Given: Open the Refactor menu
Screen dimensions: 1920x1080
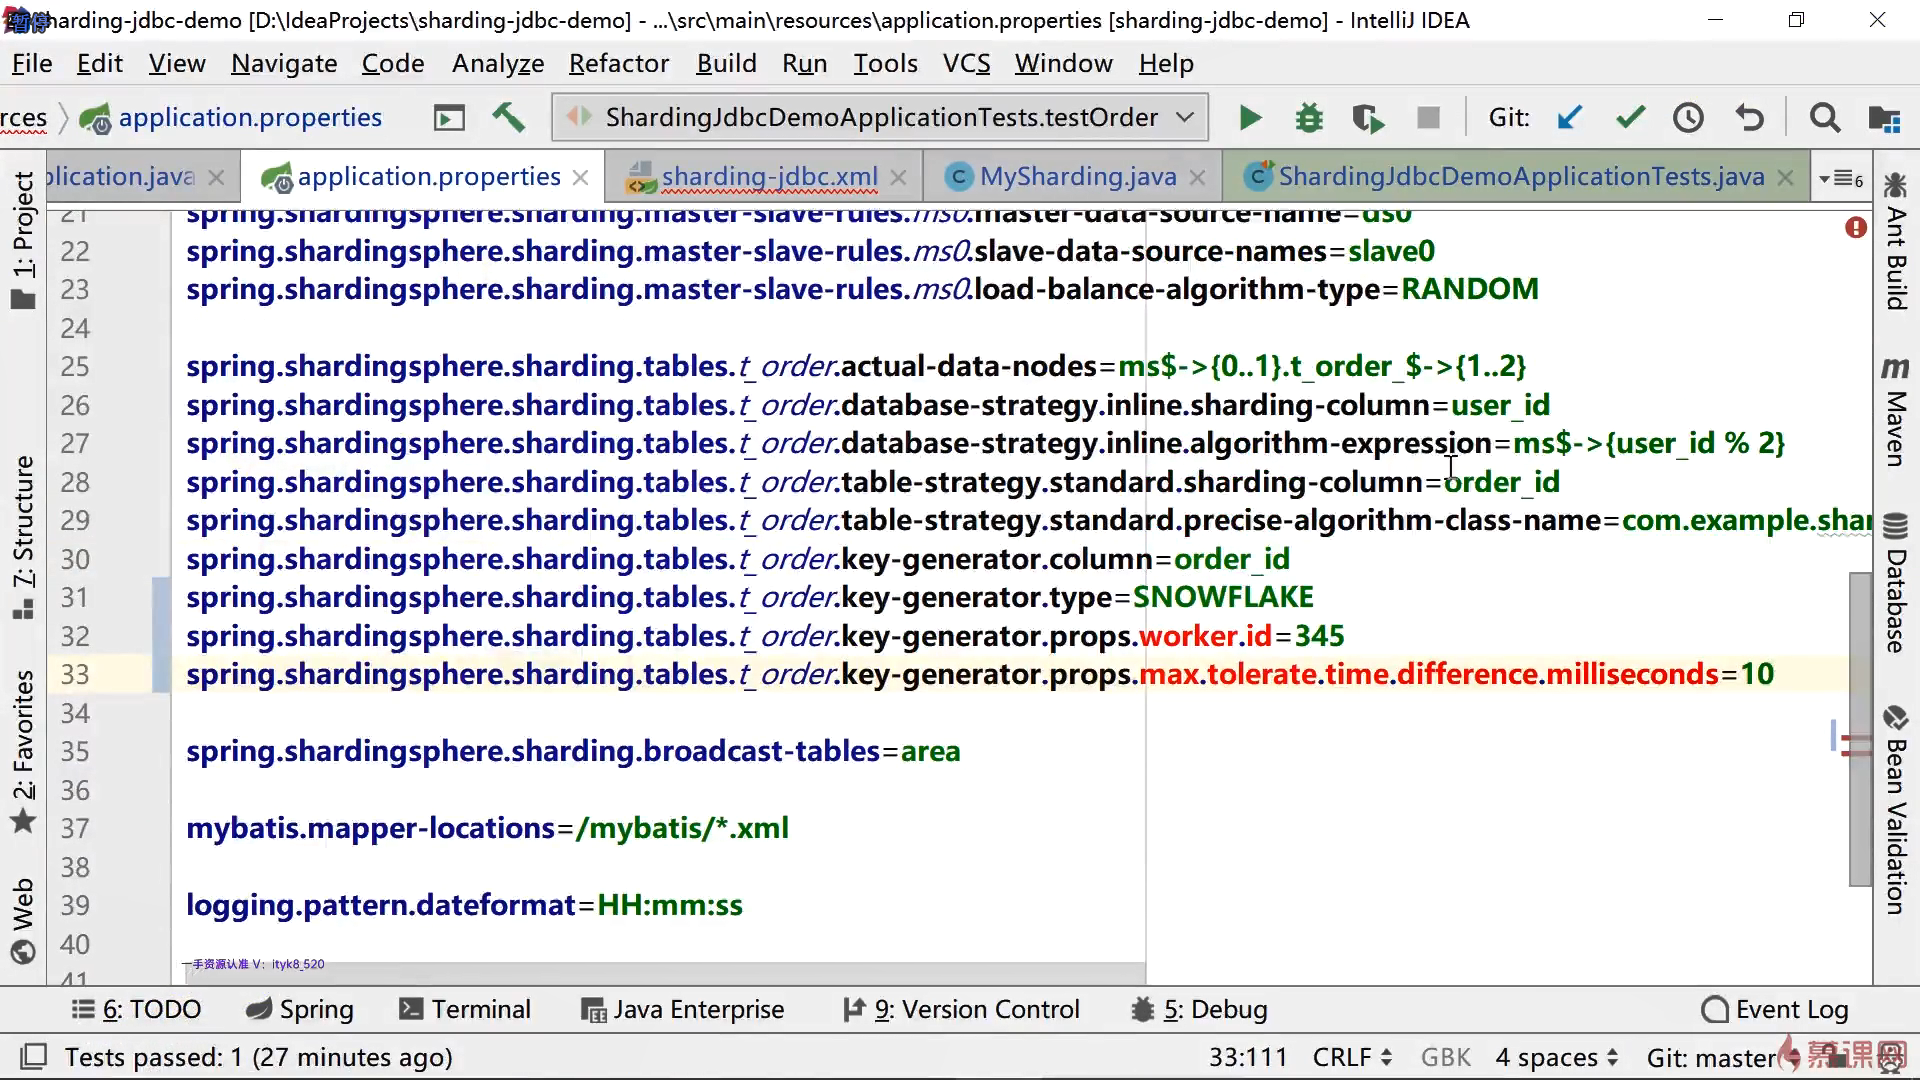Looking at the screenshot, I should 618,64.
